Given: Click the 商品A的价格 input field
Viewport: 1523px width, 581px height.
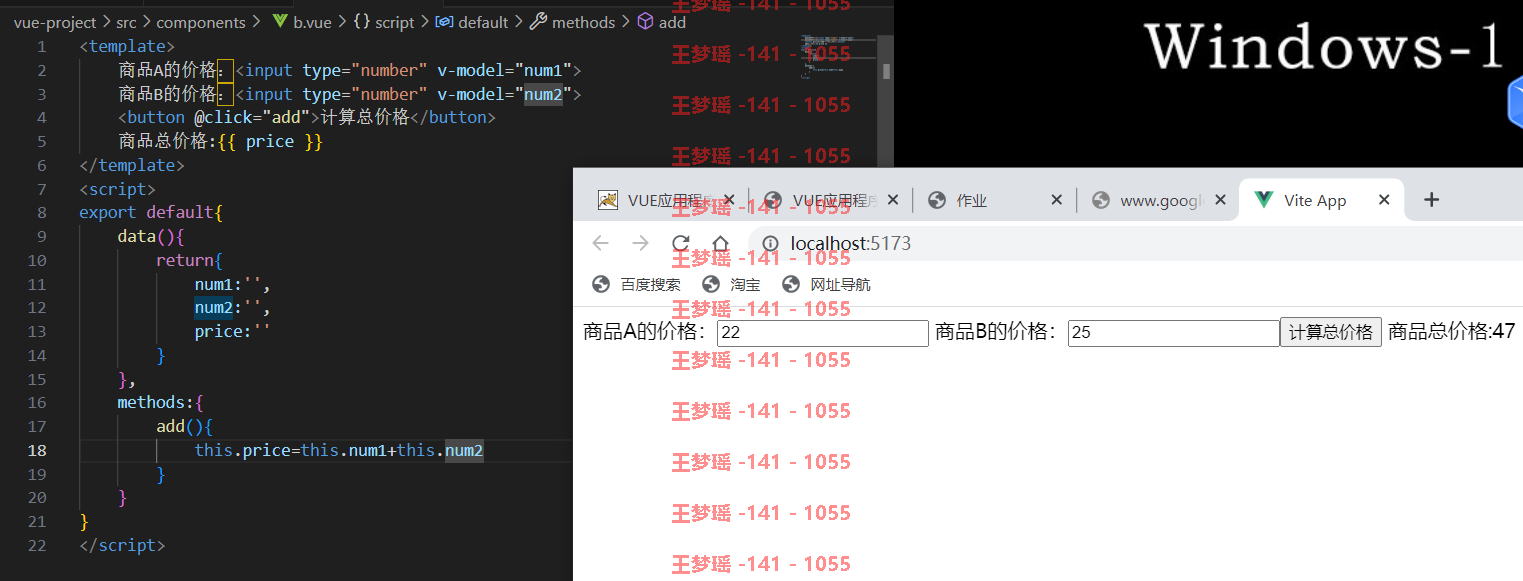Looking at the screenshot, I should [x=823, y=333].
